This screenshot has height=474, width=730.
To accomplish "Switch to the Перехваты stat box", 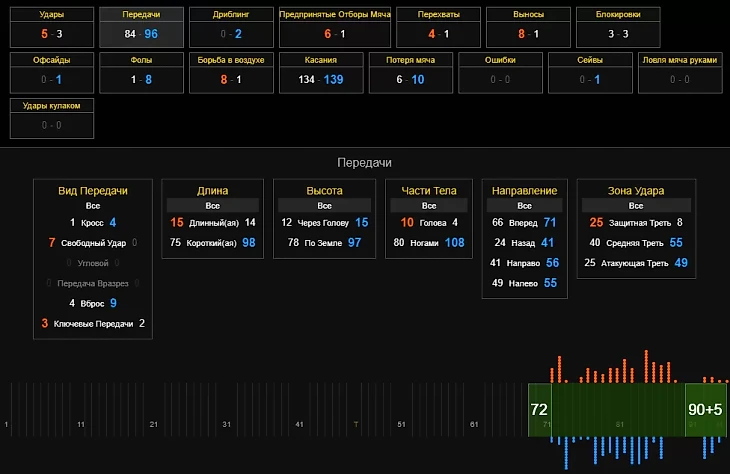I will coord(432,27).
